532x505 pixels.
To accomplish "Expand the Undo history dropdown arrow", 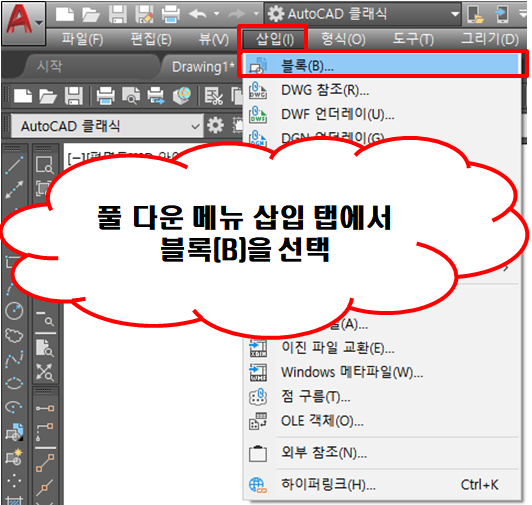I will coord(216,14).
